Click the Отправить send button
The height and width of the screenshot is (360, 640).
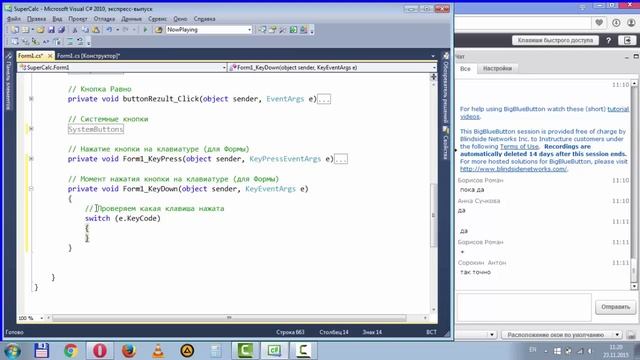coord(615,307)
